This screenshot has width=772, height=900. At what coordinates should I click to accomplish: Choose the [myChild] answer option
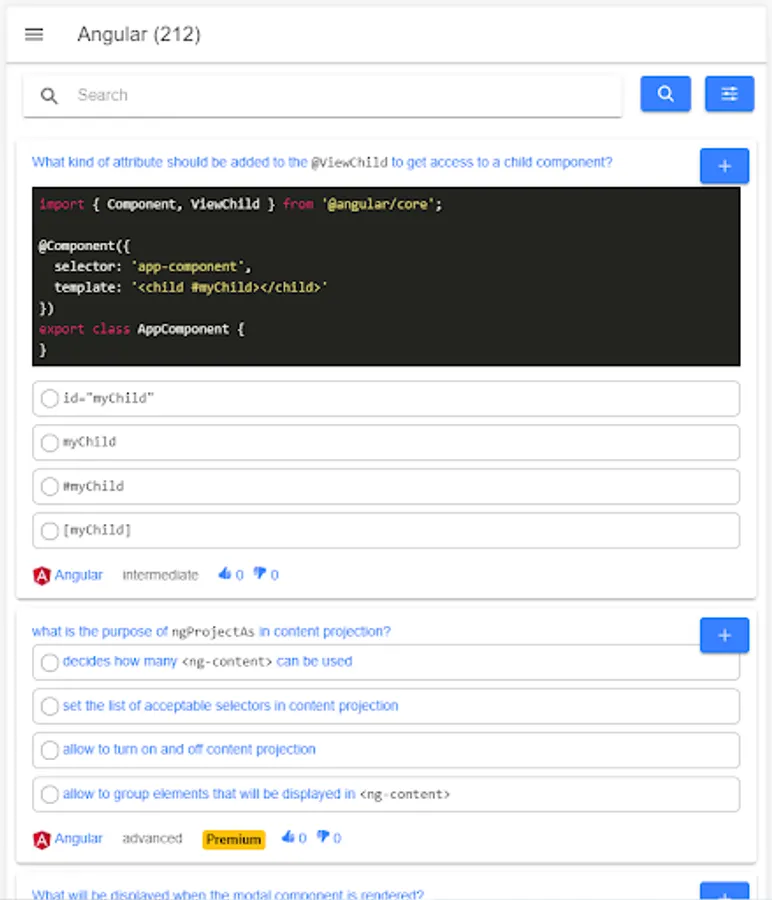(50, 530)
